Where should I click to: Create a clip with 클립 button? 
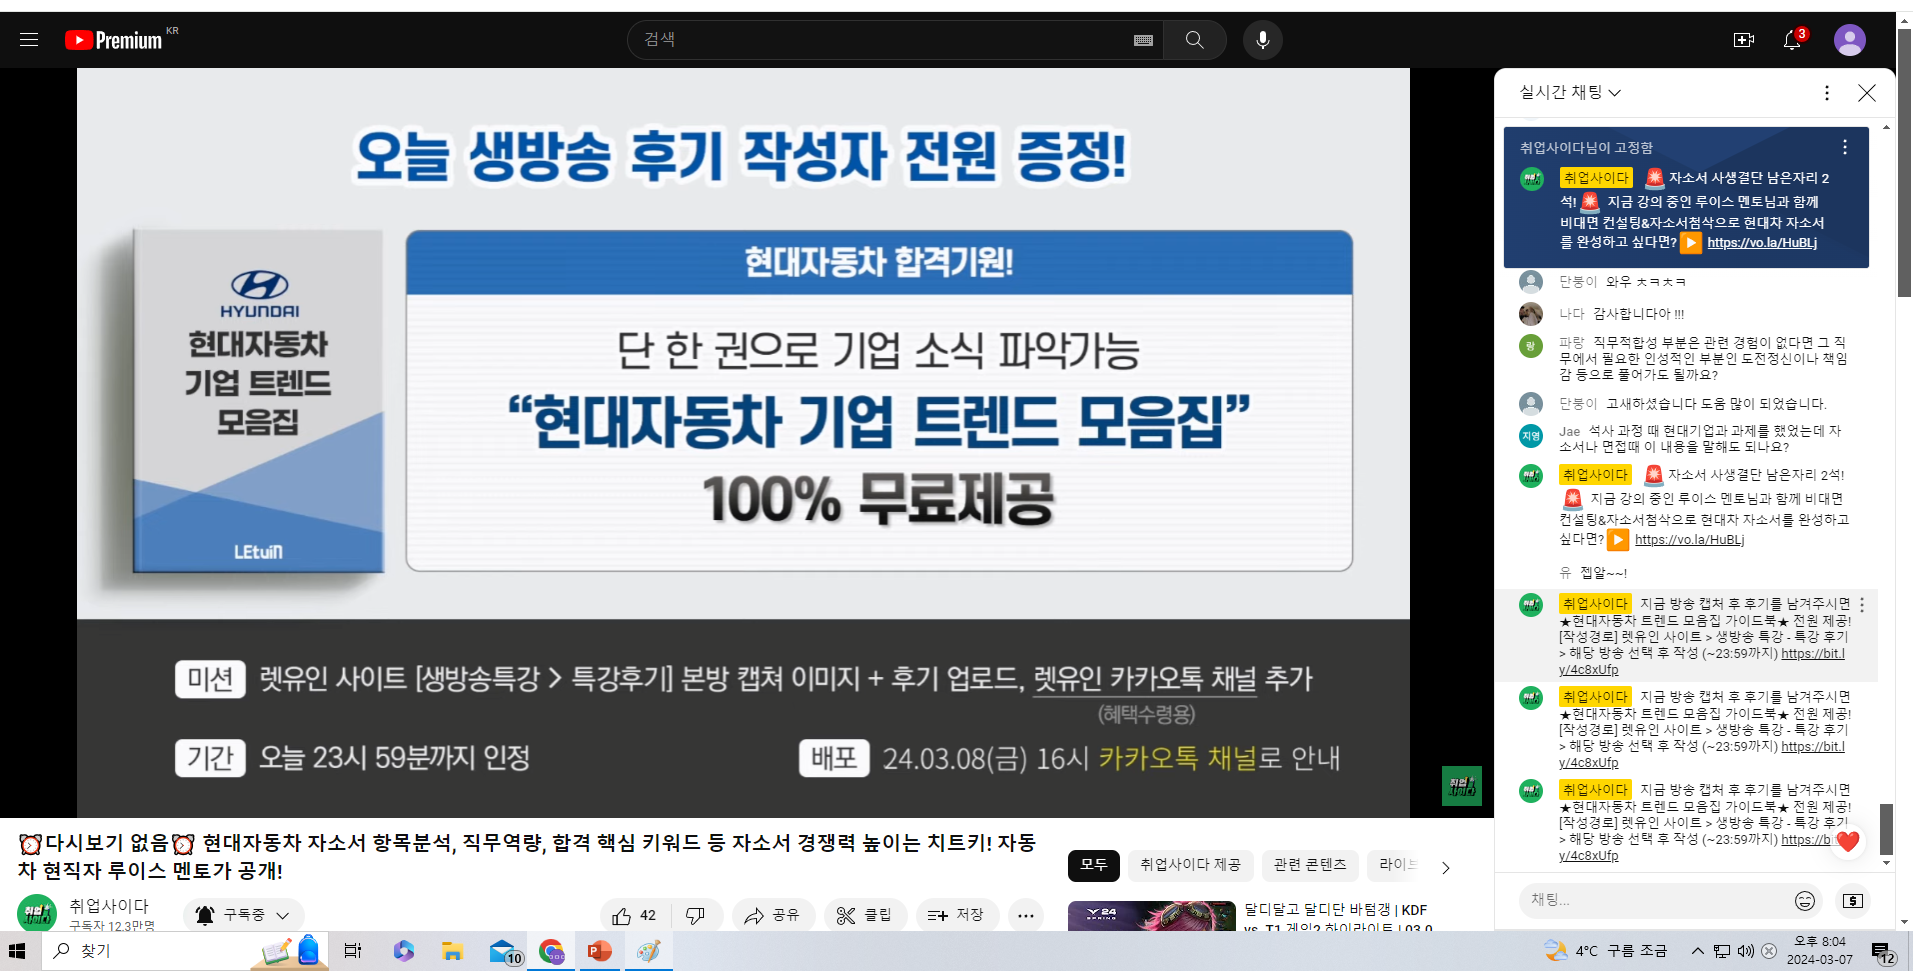point(865,915)
